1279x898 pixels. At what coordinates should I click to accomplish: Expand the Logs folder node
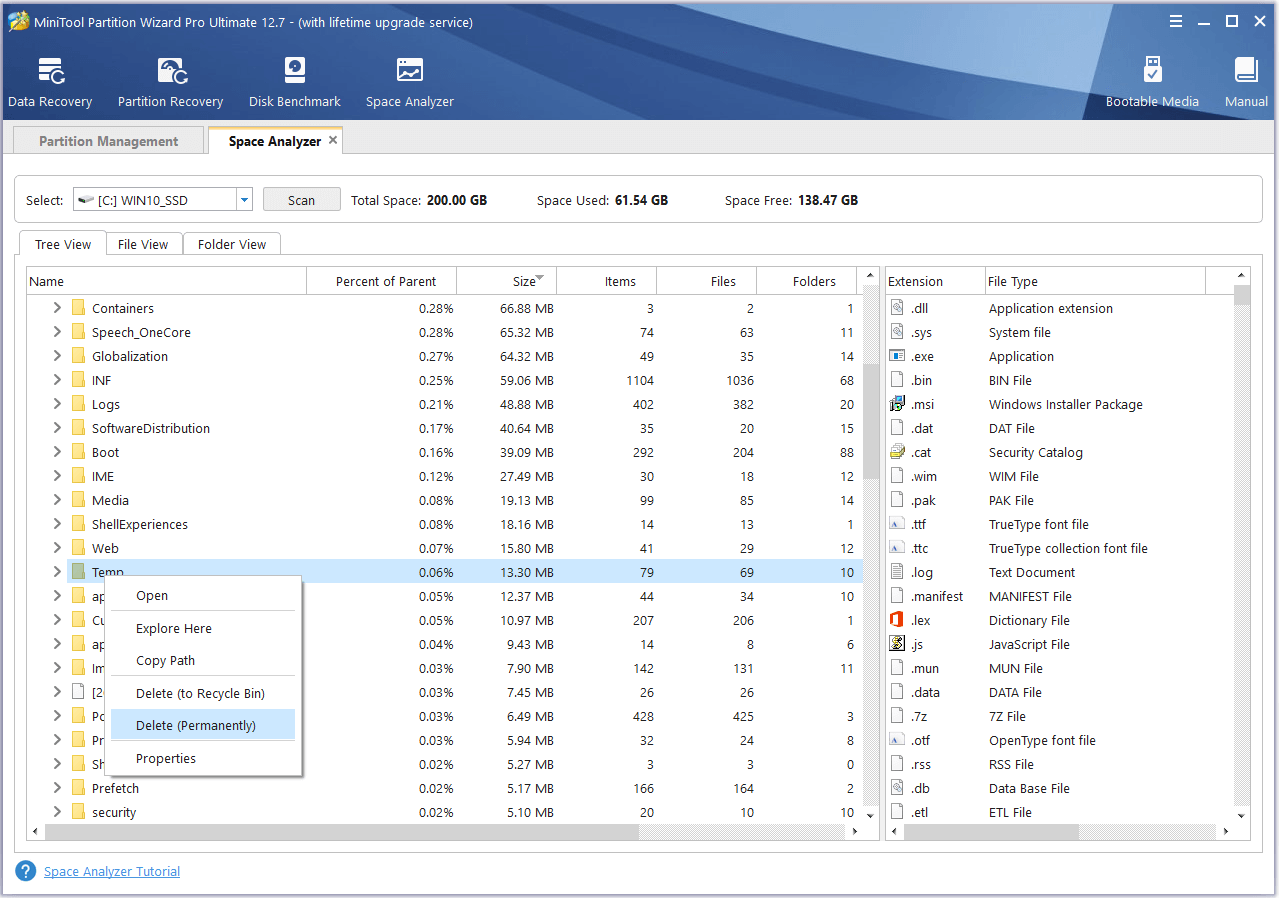click(57, 405)
